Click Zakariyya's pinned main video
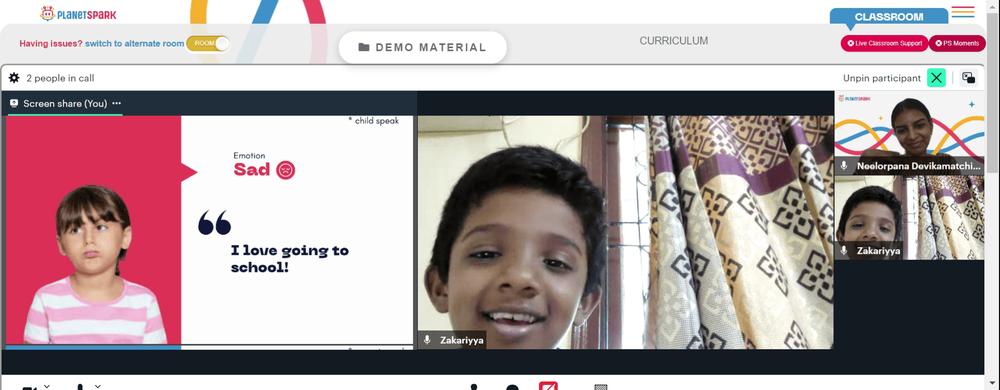 click(626, 232)
